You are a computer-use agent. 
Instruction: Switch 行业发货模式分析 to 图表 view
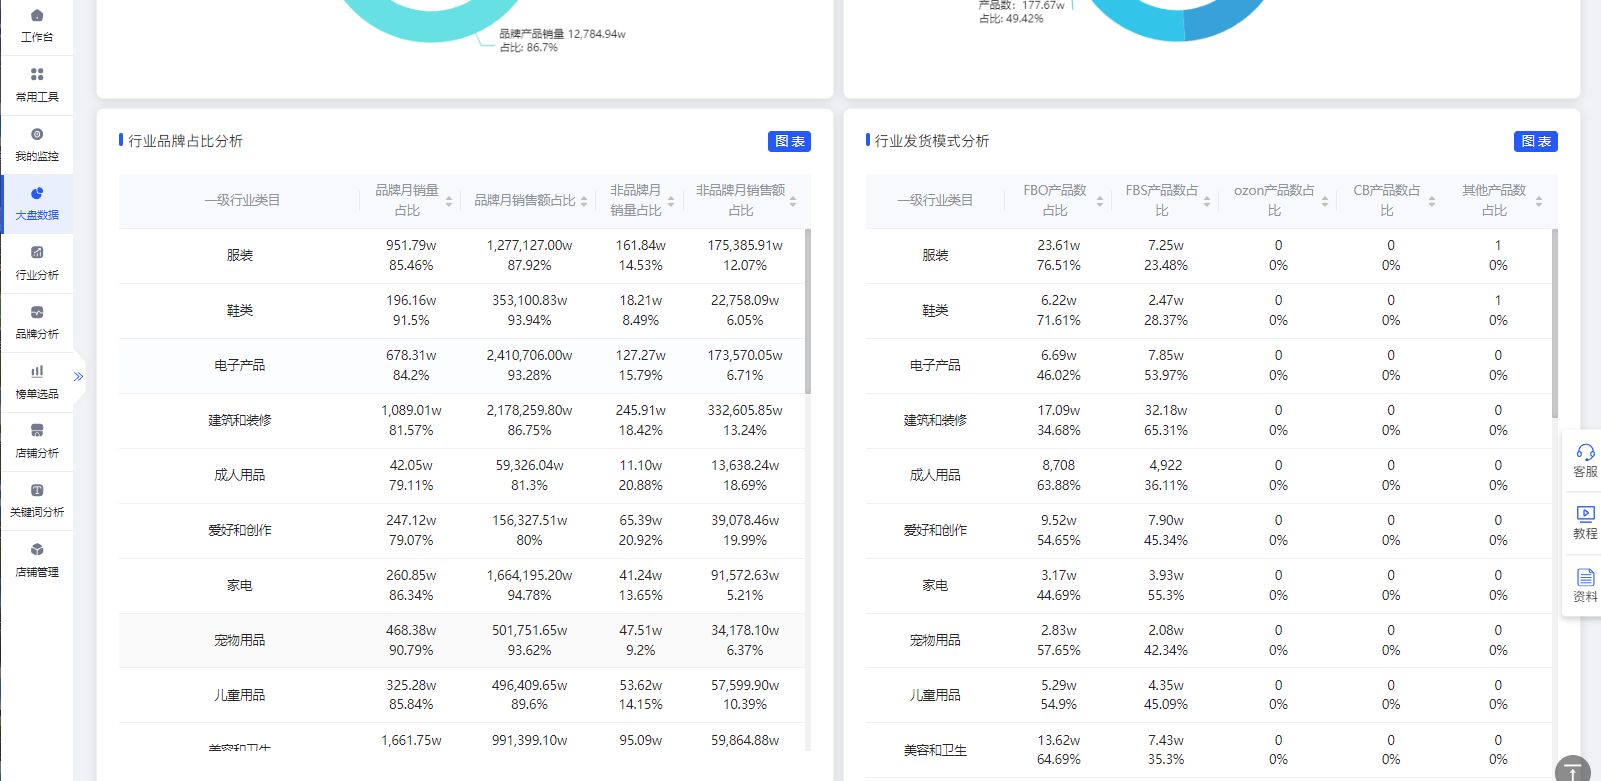point(1536,142)
